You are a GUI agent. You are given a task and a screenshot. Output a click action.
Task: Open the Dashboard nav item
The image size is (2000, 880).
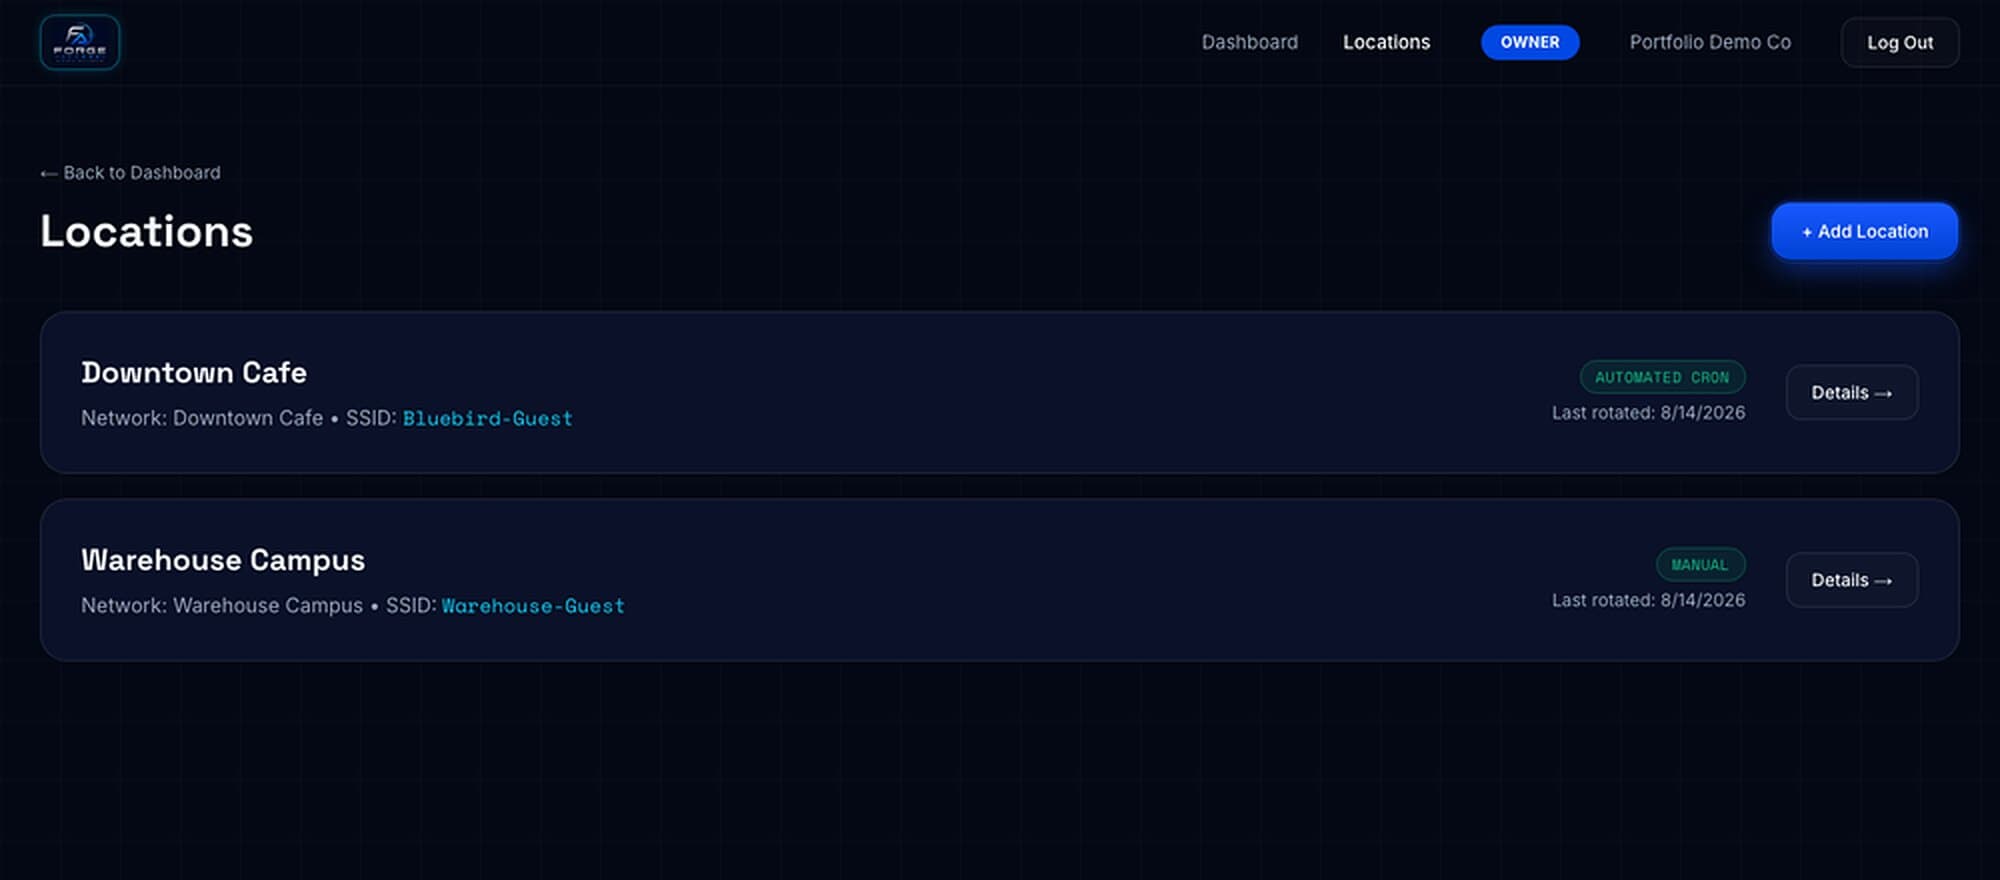(1249, 42)
